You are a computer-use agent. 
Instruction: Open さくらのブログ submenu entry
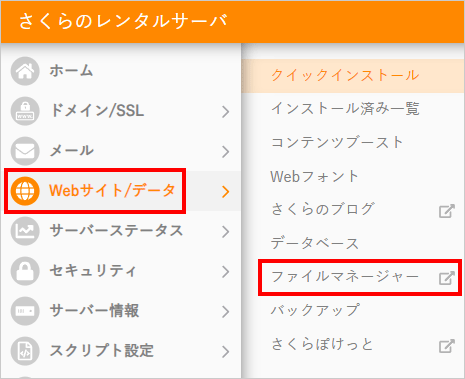pyautogui.click(x=323, y=209)
